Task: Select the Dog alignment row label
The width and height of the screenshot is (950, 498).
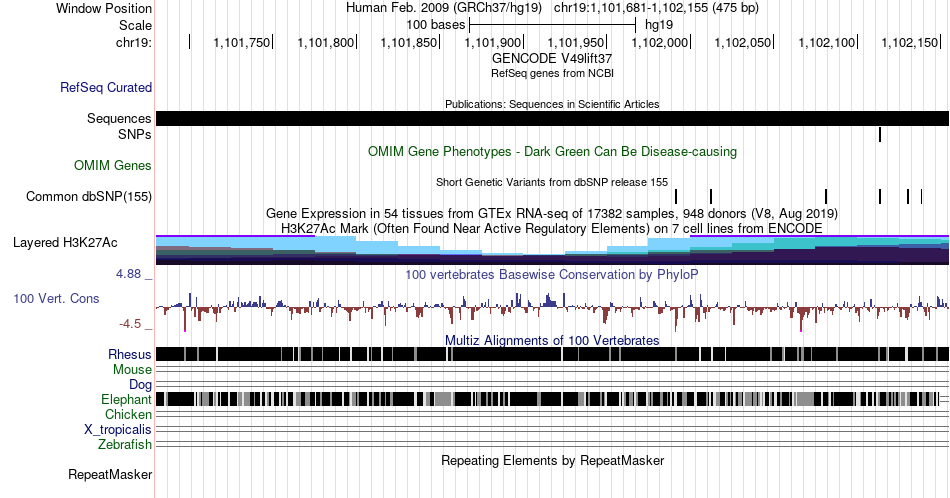Action: pyautogui.click(x=140, y=385)
